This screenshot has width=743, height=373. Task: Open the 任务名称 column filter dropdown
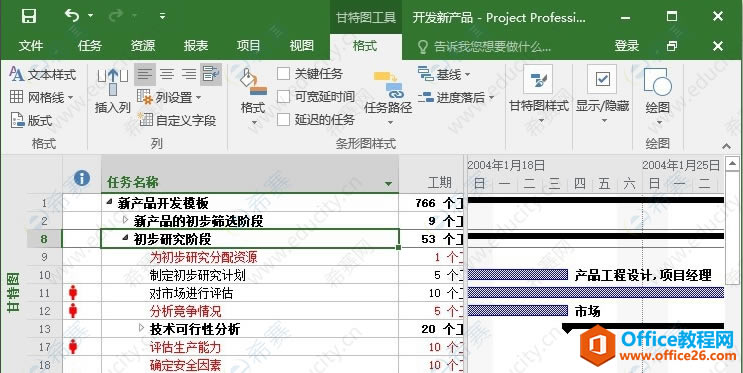coord(389,183)
